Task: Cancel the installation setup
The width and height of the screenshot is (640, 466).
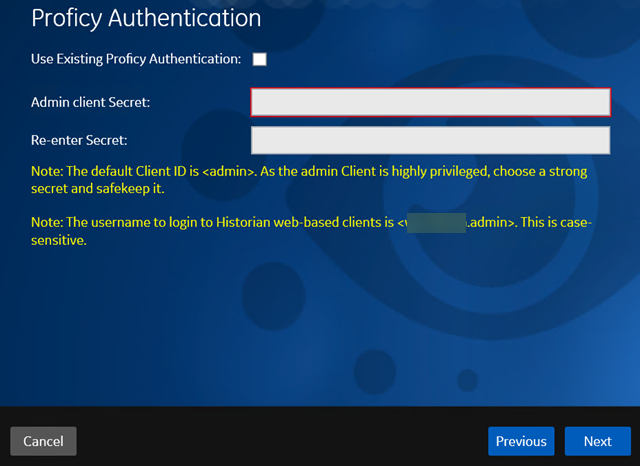Action: [43, 441]
